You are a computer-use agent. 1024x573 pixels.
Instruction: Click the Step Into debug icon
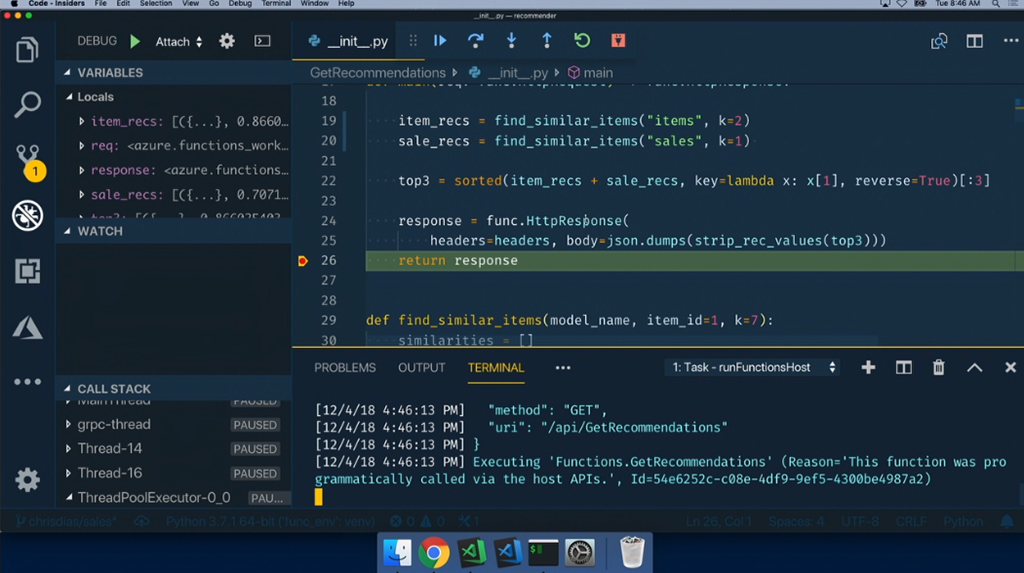[x=511, y=41]
